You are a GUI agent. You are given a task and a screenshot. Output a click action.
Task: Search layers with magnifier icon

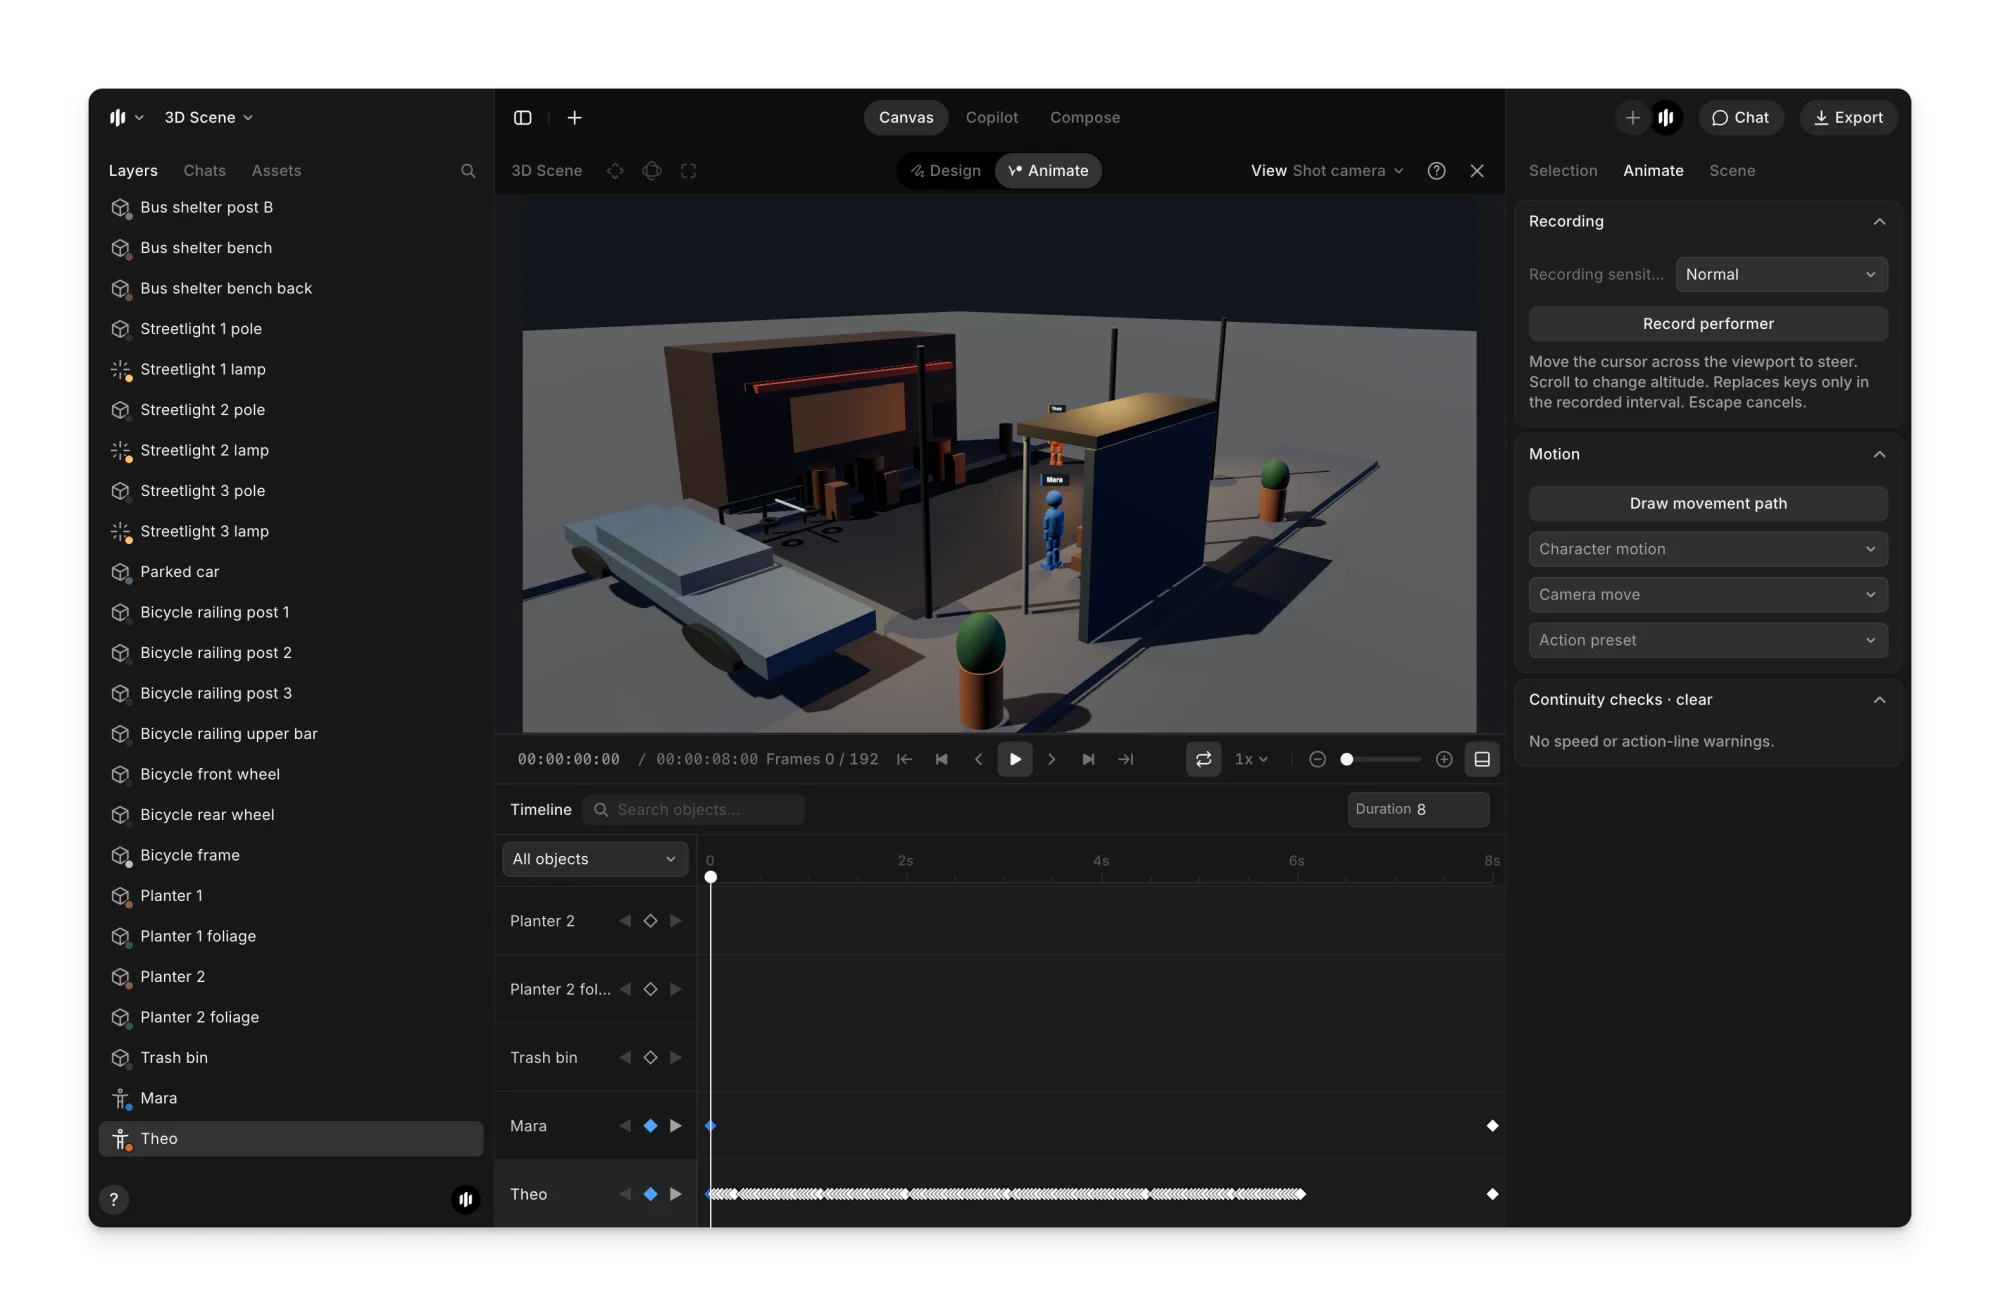[x=467, y=171]
